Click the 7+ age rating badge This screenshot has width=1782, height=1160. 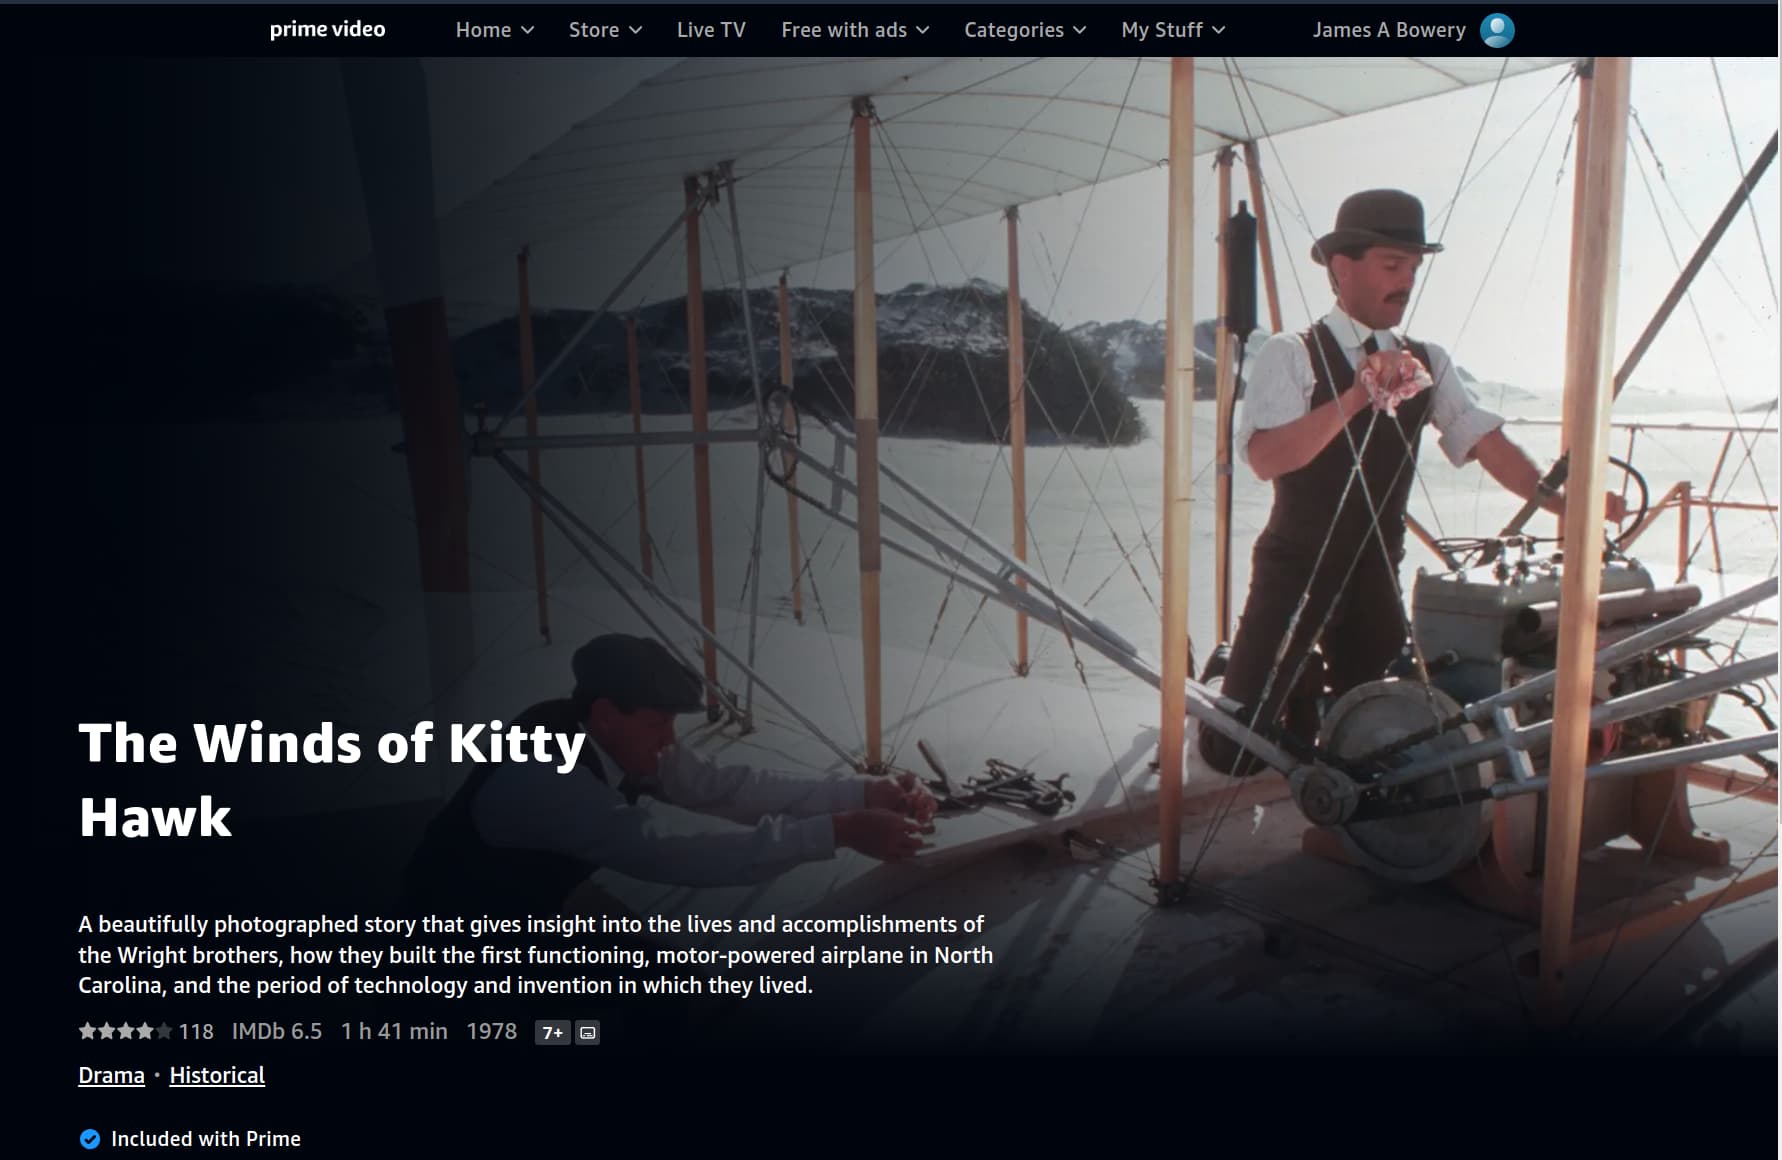pyautogui.click(x=552, y=1032)
